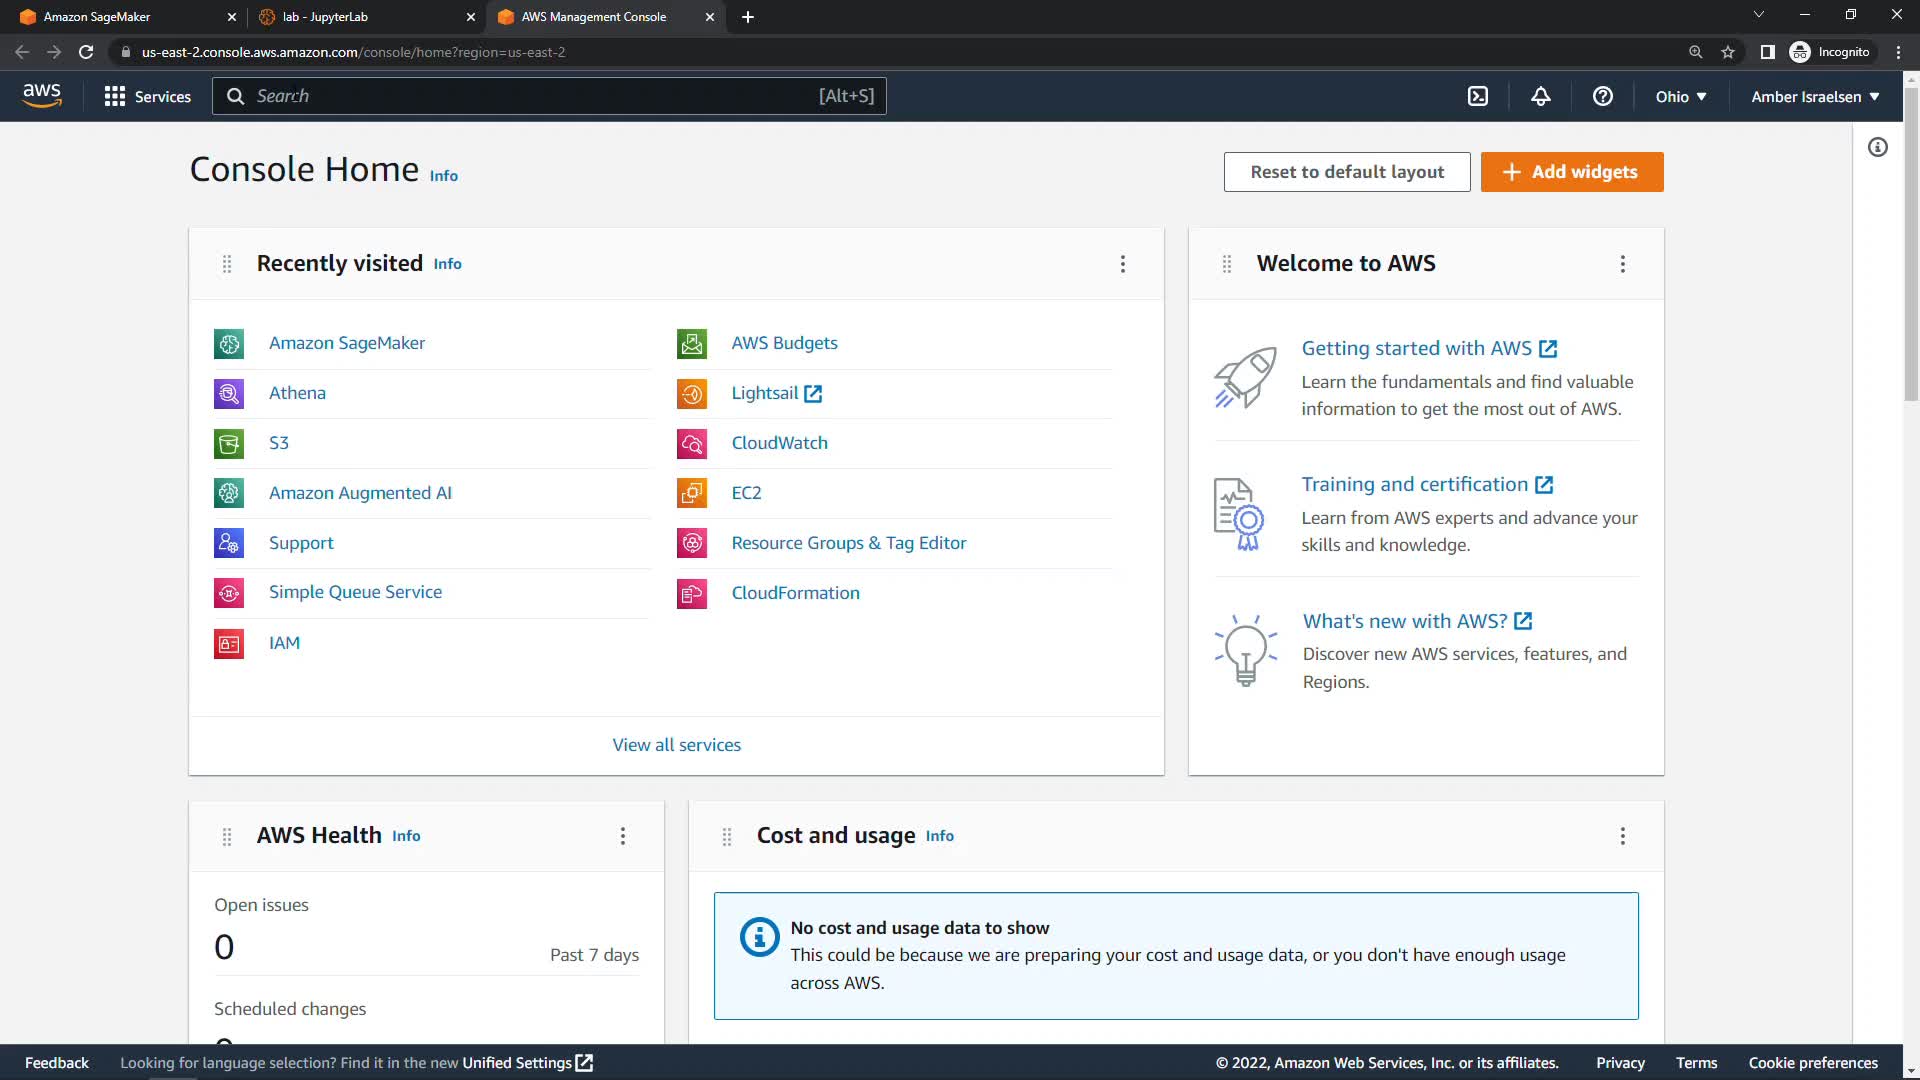Image resolution: width=1920 pixels, height=1080 pixels.
Task: Expand the Ohio region dropdown
Action: (x=1680, y=97)
